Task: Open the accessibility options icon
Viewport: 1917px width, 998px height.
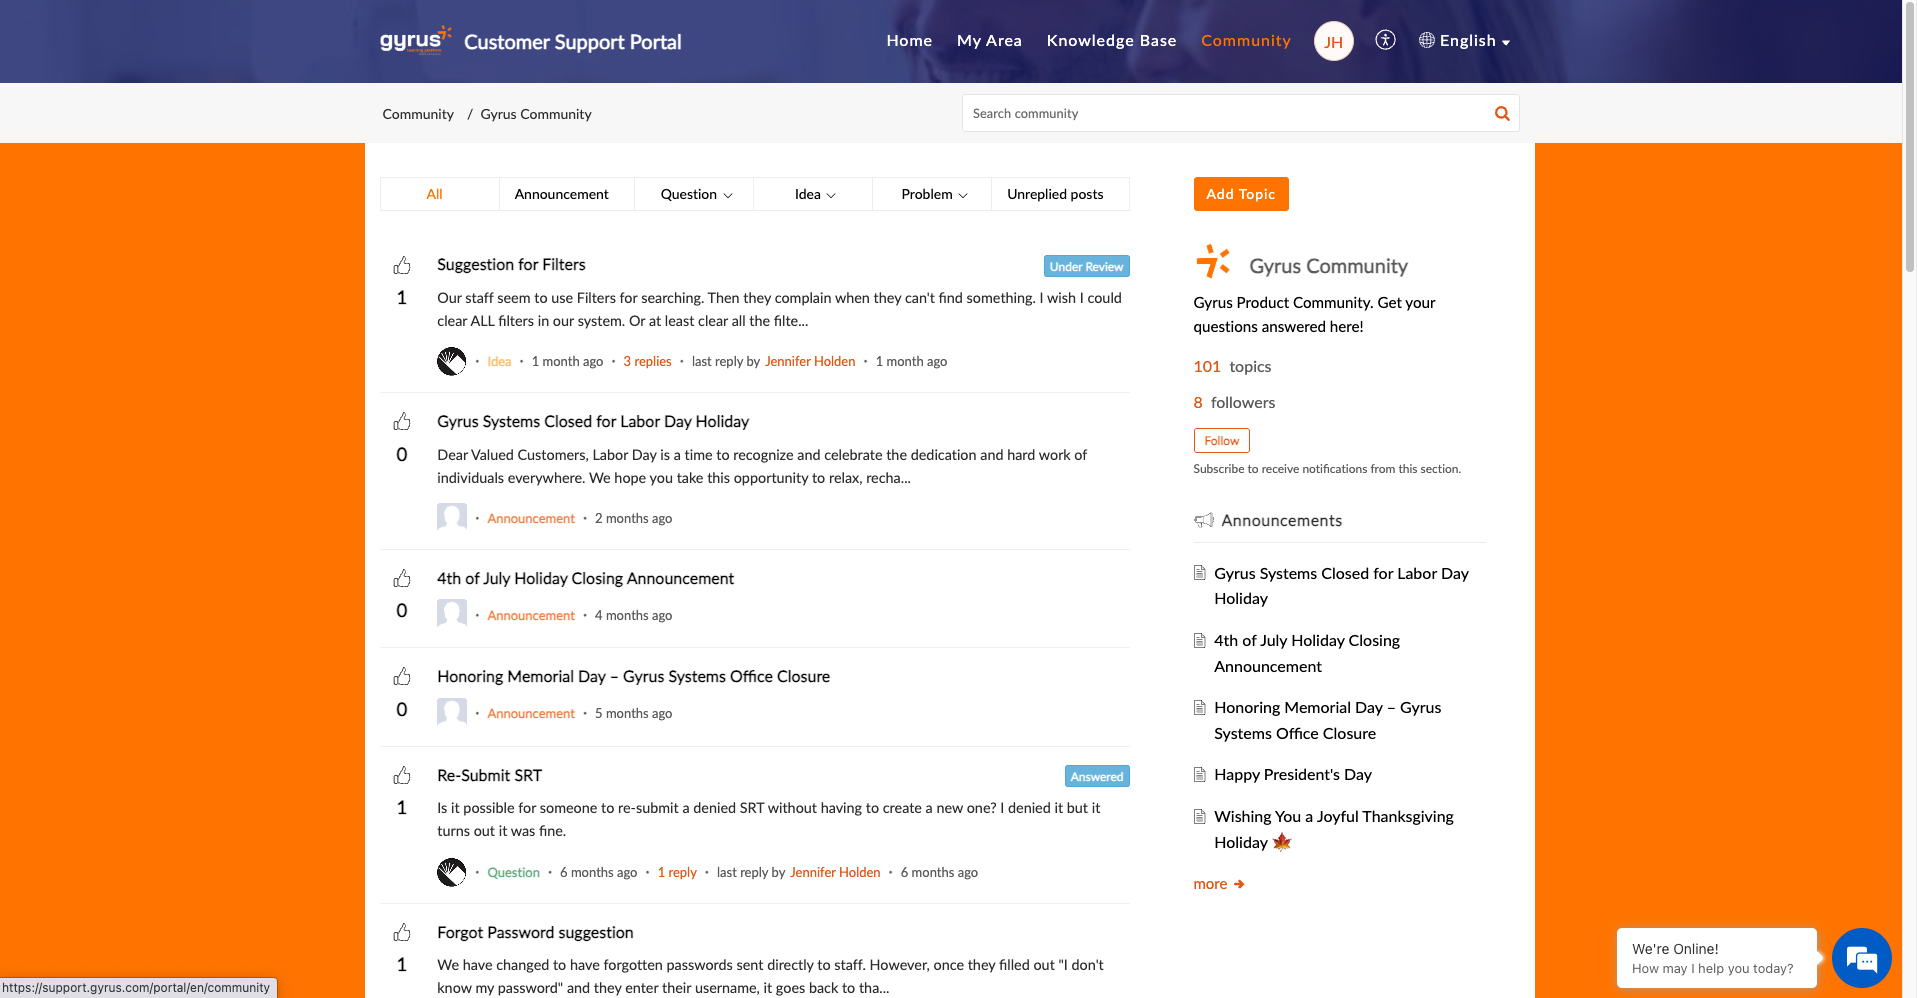Action: tap(1385, 40)
